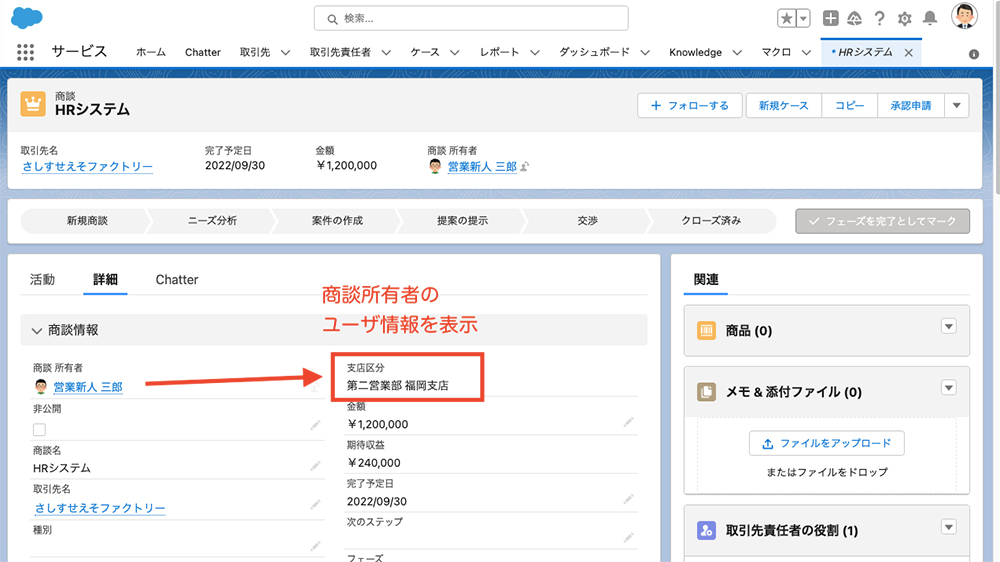Expand the Knowledge nav dropdown

[x=737, y=53]
